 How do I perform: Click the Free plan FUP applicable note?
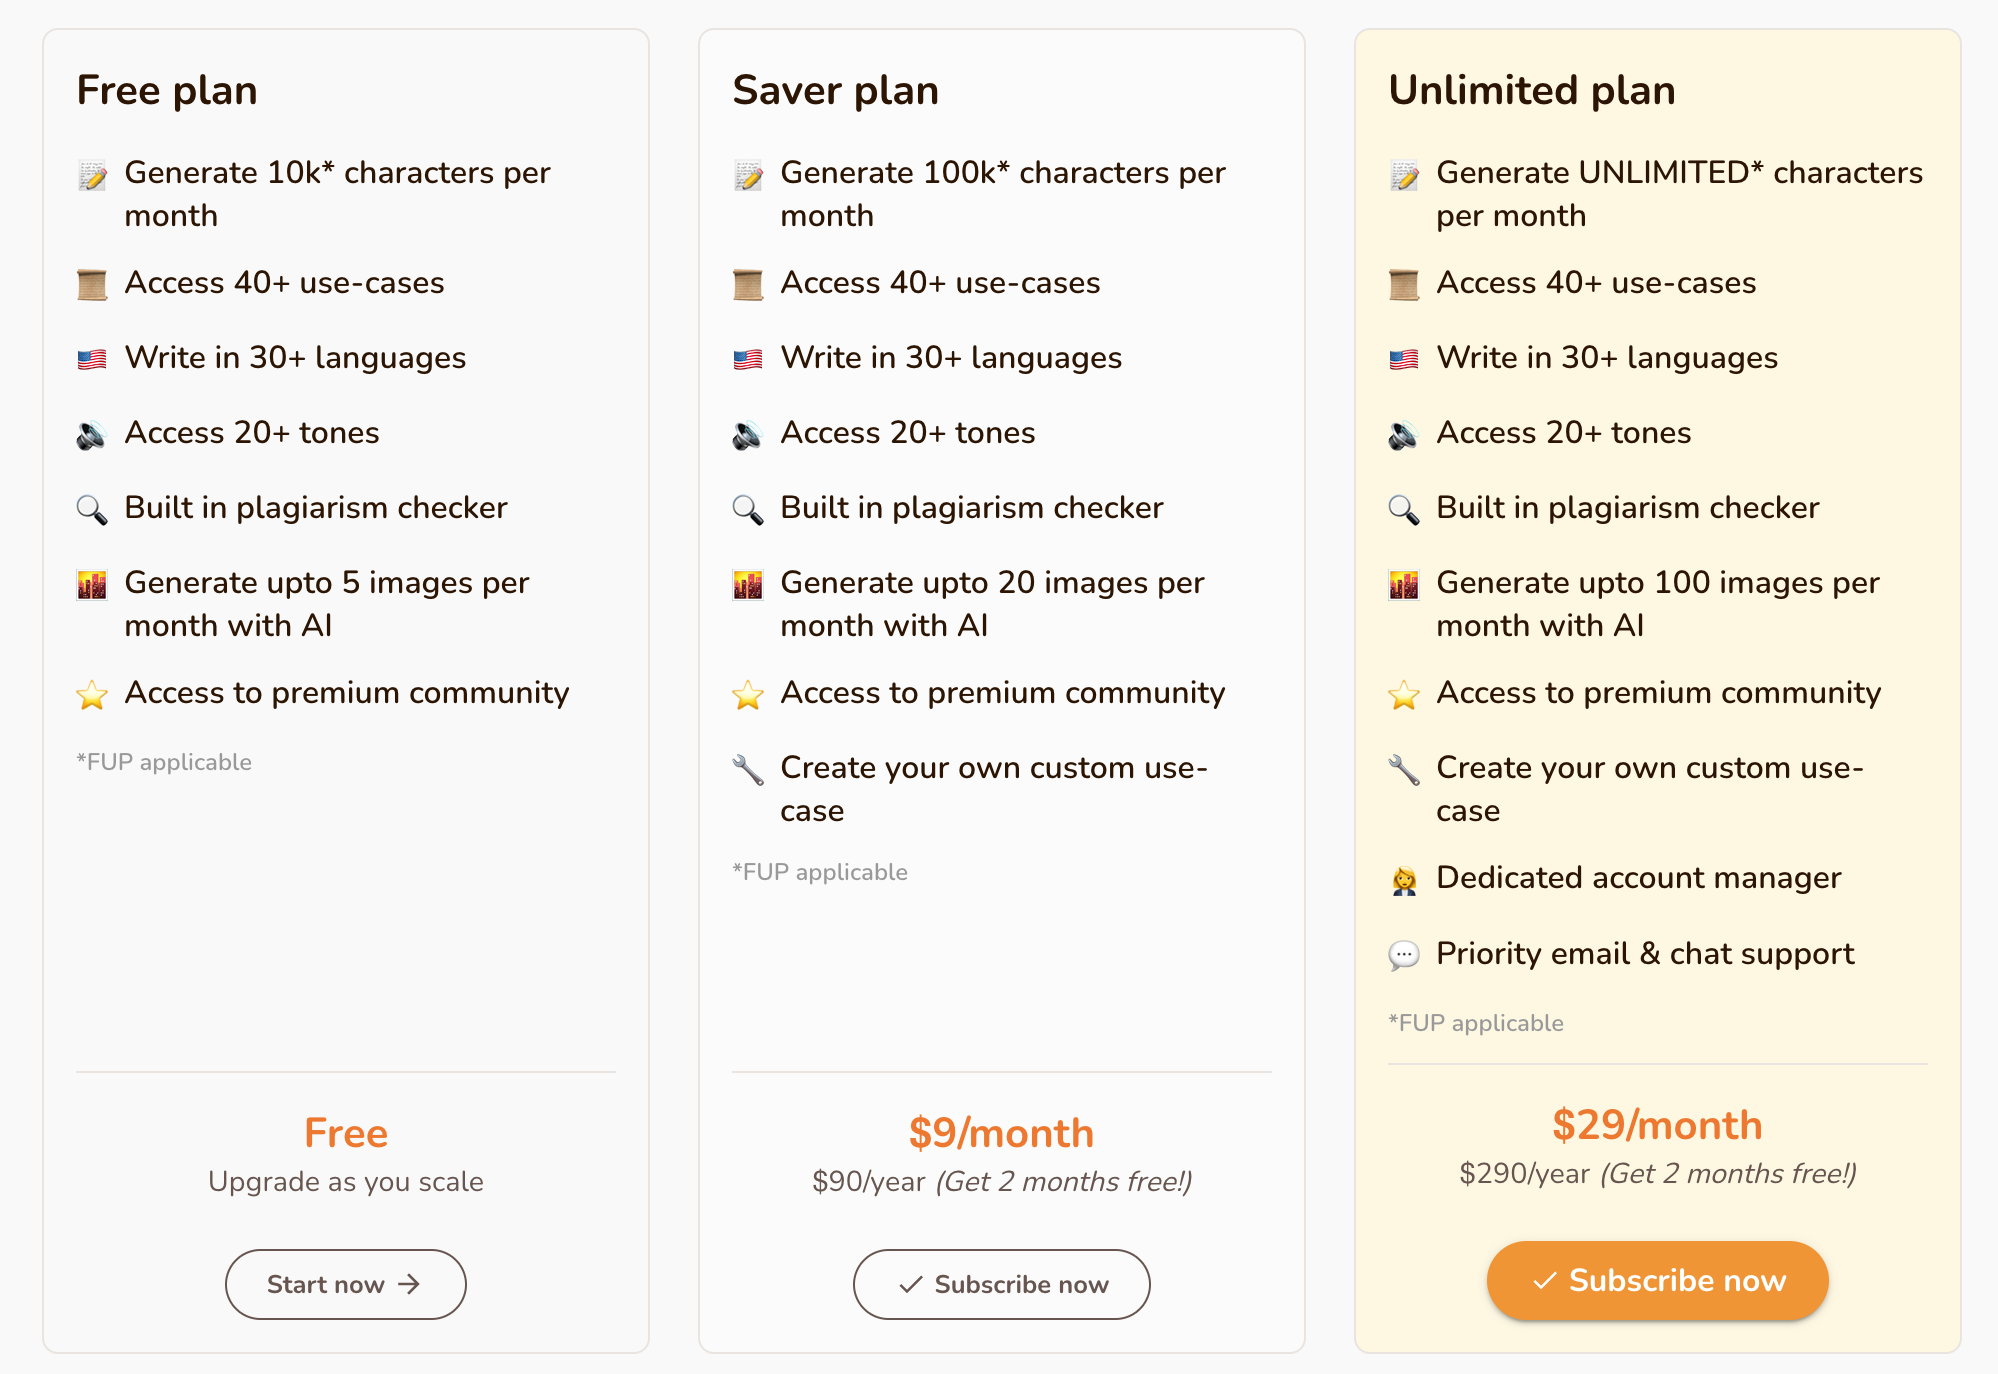coord(164,762)
